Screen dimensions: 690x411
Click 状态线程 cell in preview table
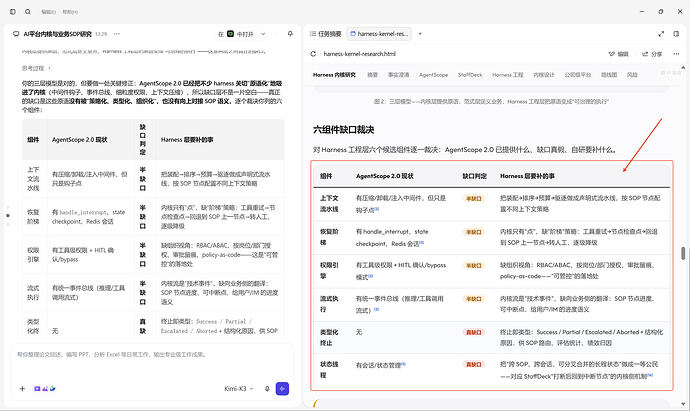[329, 370]
